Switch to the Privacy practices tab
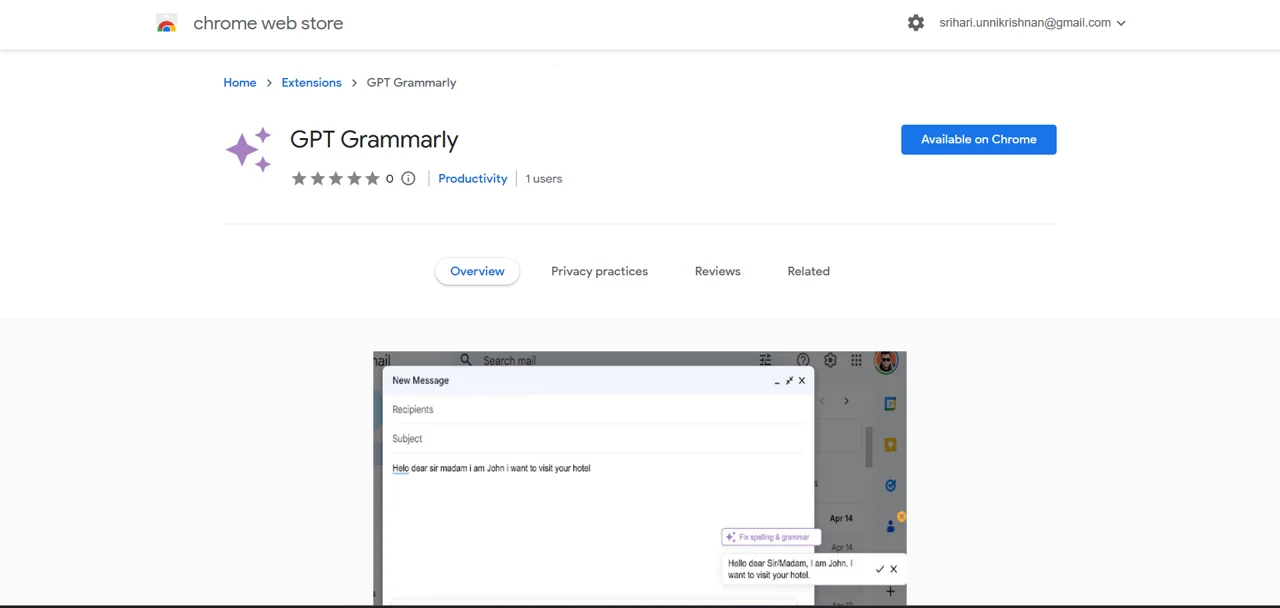The image size is (1280, 608). (599, 271)
